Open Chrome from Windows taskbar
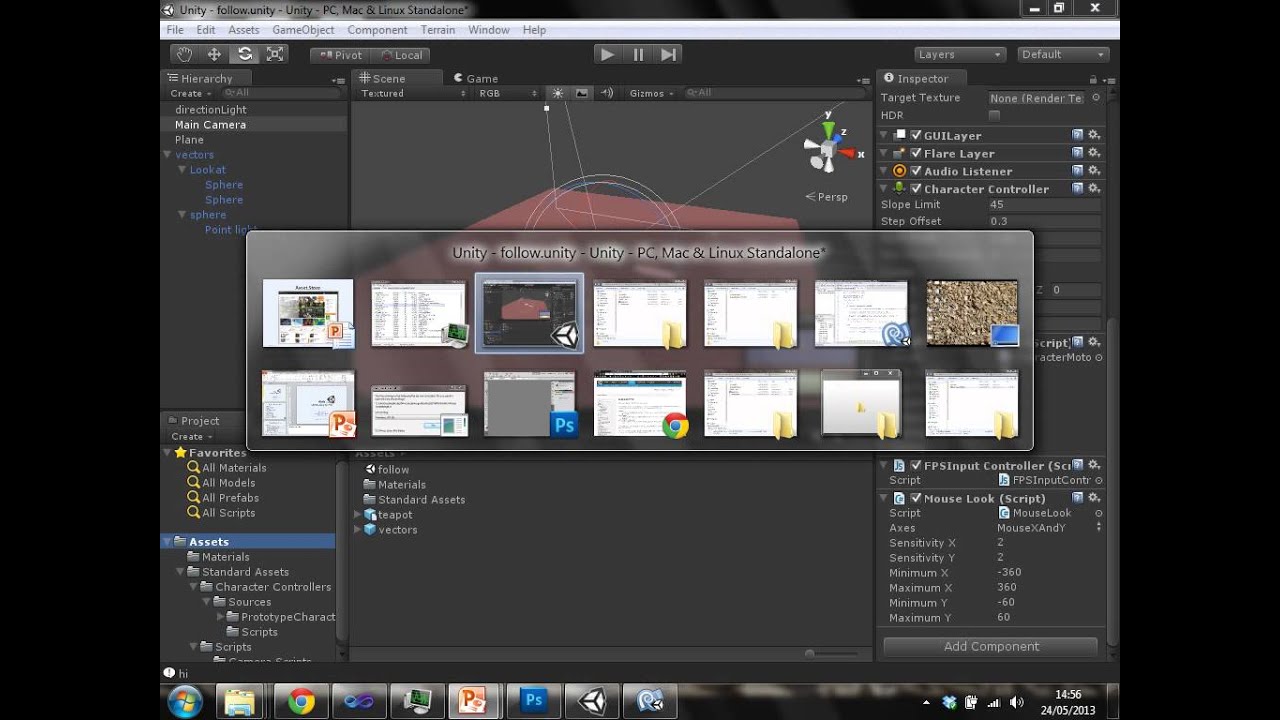 point(301,701)
